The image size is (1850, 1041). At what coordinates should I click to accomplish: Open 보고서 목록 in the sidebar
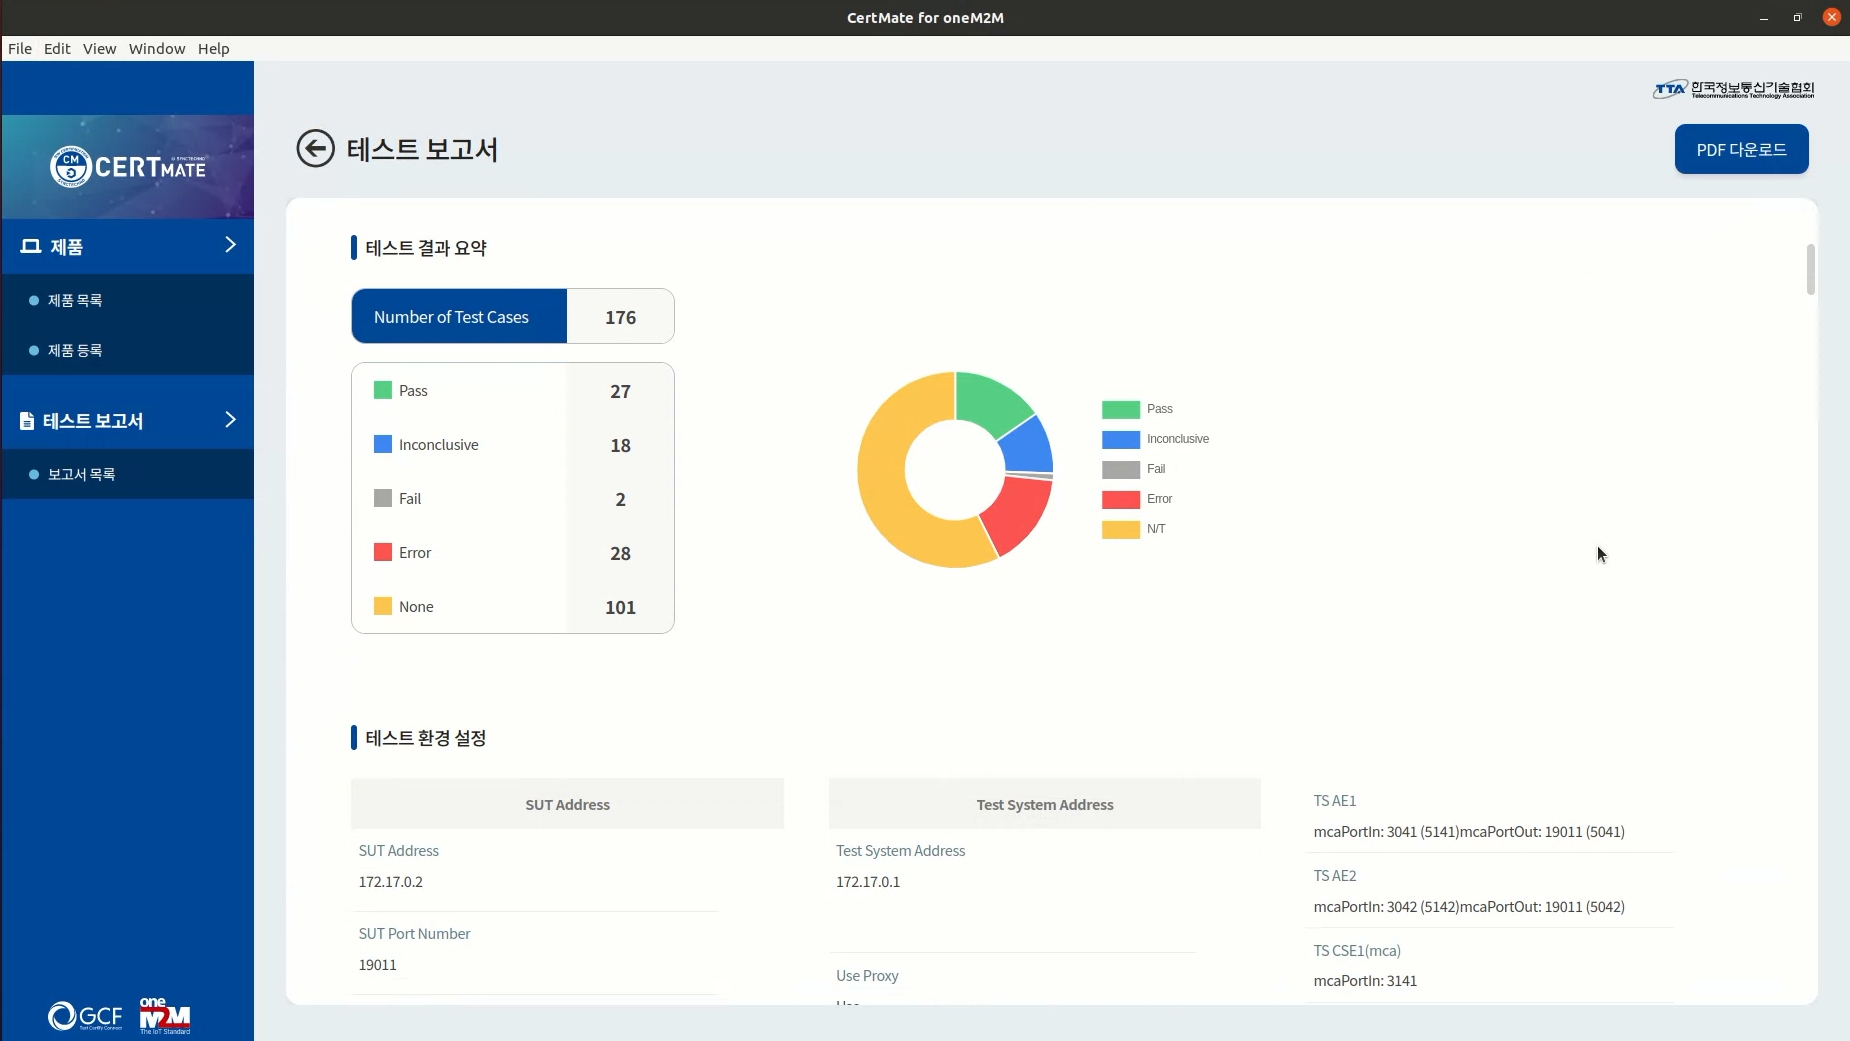pyautogui.click(x=81, y=474)
